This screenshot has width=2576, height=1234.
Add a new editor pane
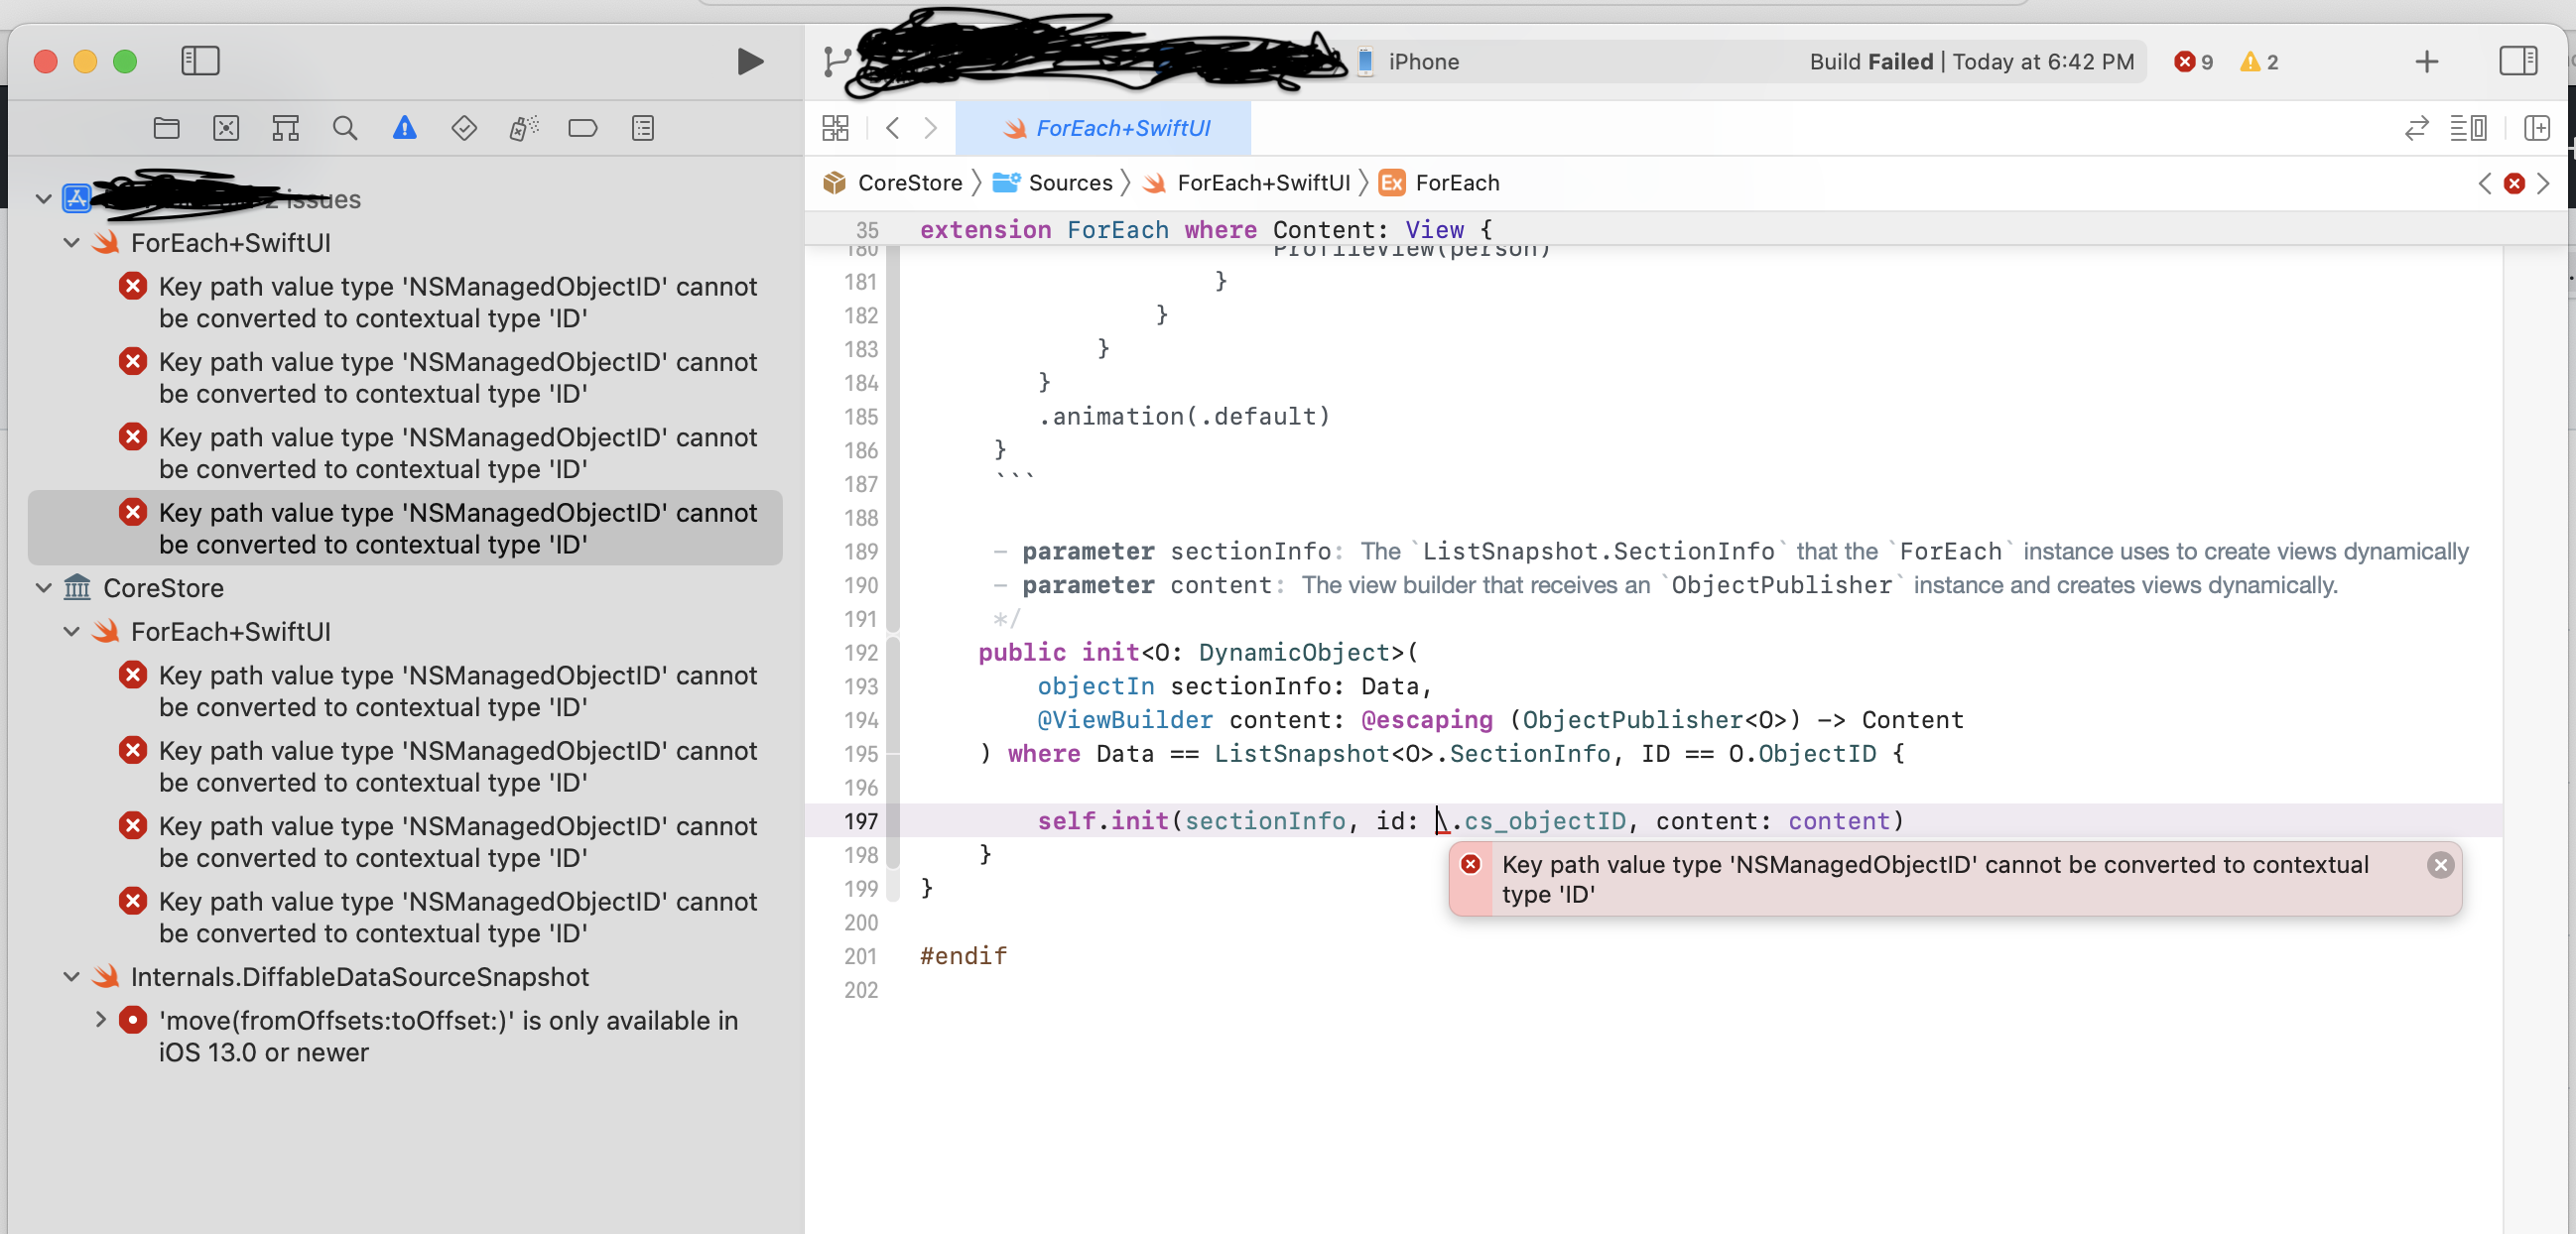[2537, 128]
